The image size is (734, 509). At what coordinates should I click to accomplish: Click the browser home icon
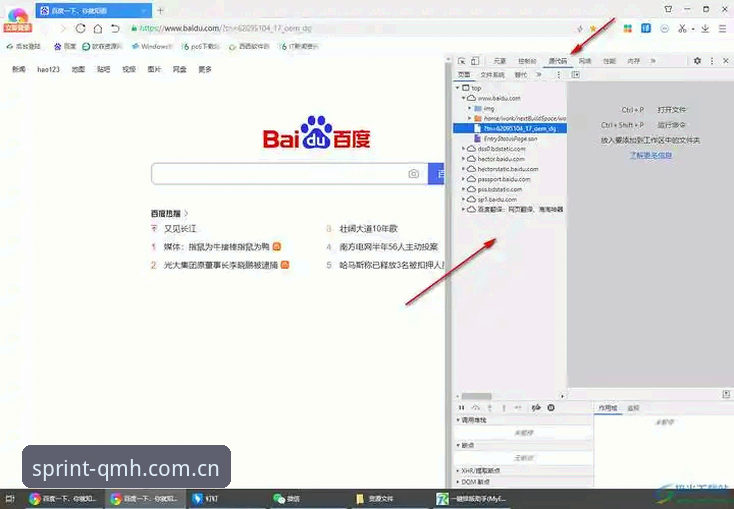click(98, 29)
